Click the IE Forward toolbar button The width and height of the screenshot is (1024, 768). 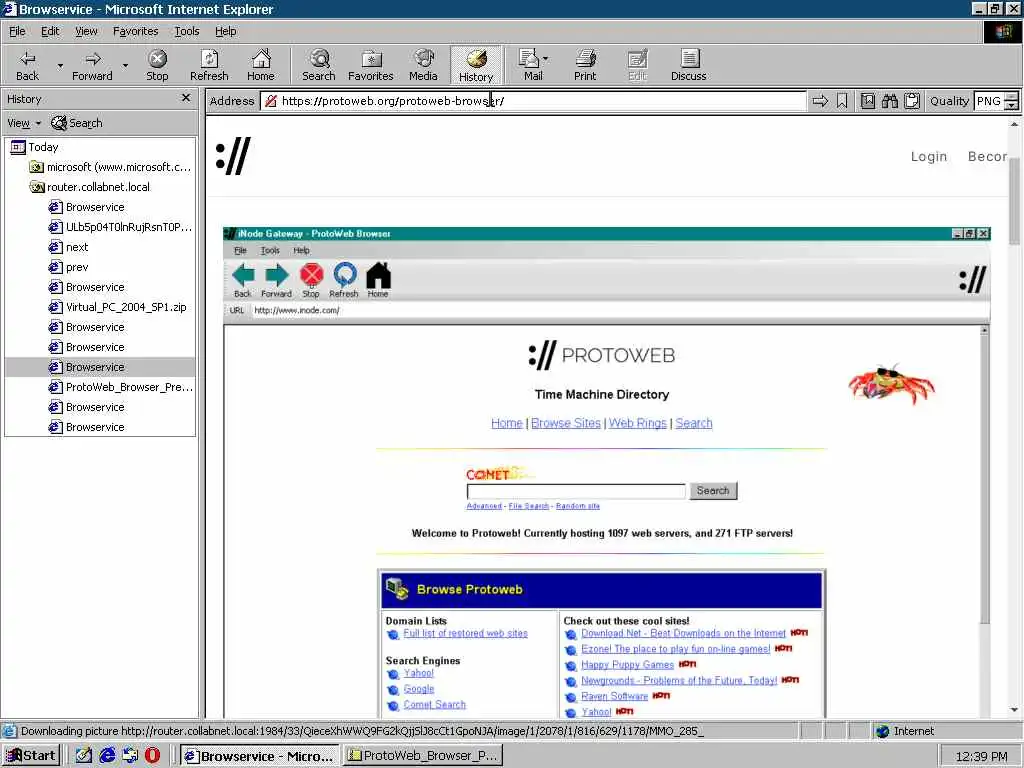(x=92, y=65)
